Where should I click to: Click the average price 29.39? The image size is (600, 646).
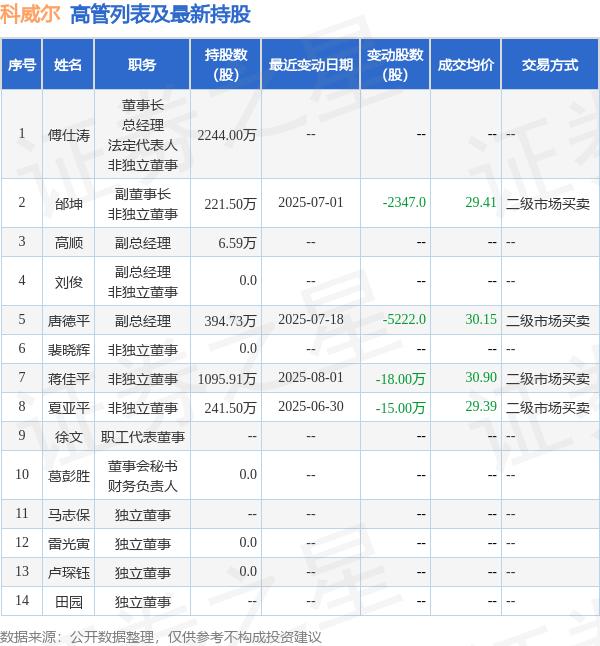click(481, 407)
